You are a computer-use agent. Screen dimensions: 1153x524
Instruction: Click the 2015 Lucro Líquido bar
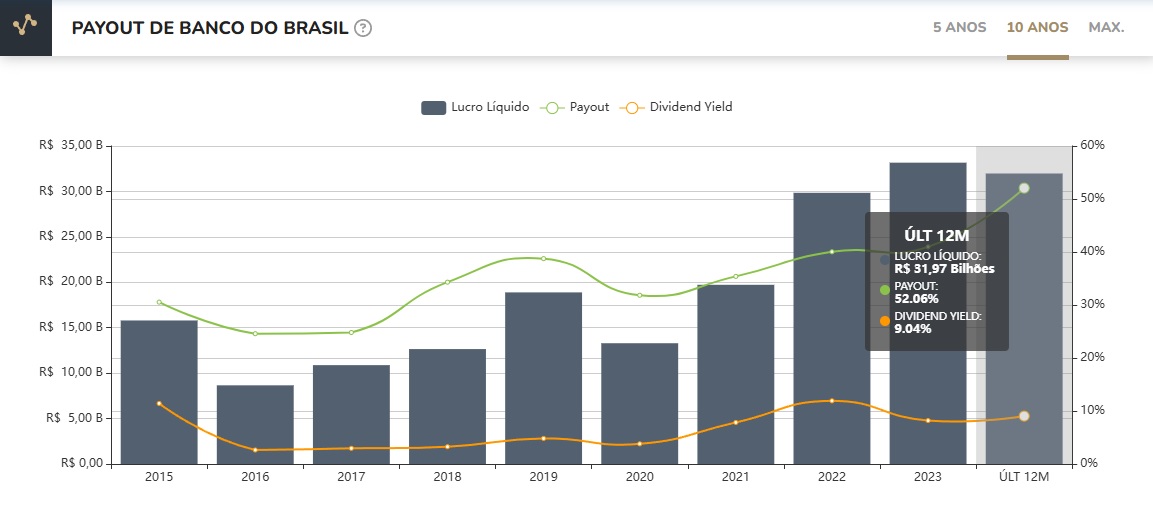pyautogui.click(x=159, y=392)
